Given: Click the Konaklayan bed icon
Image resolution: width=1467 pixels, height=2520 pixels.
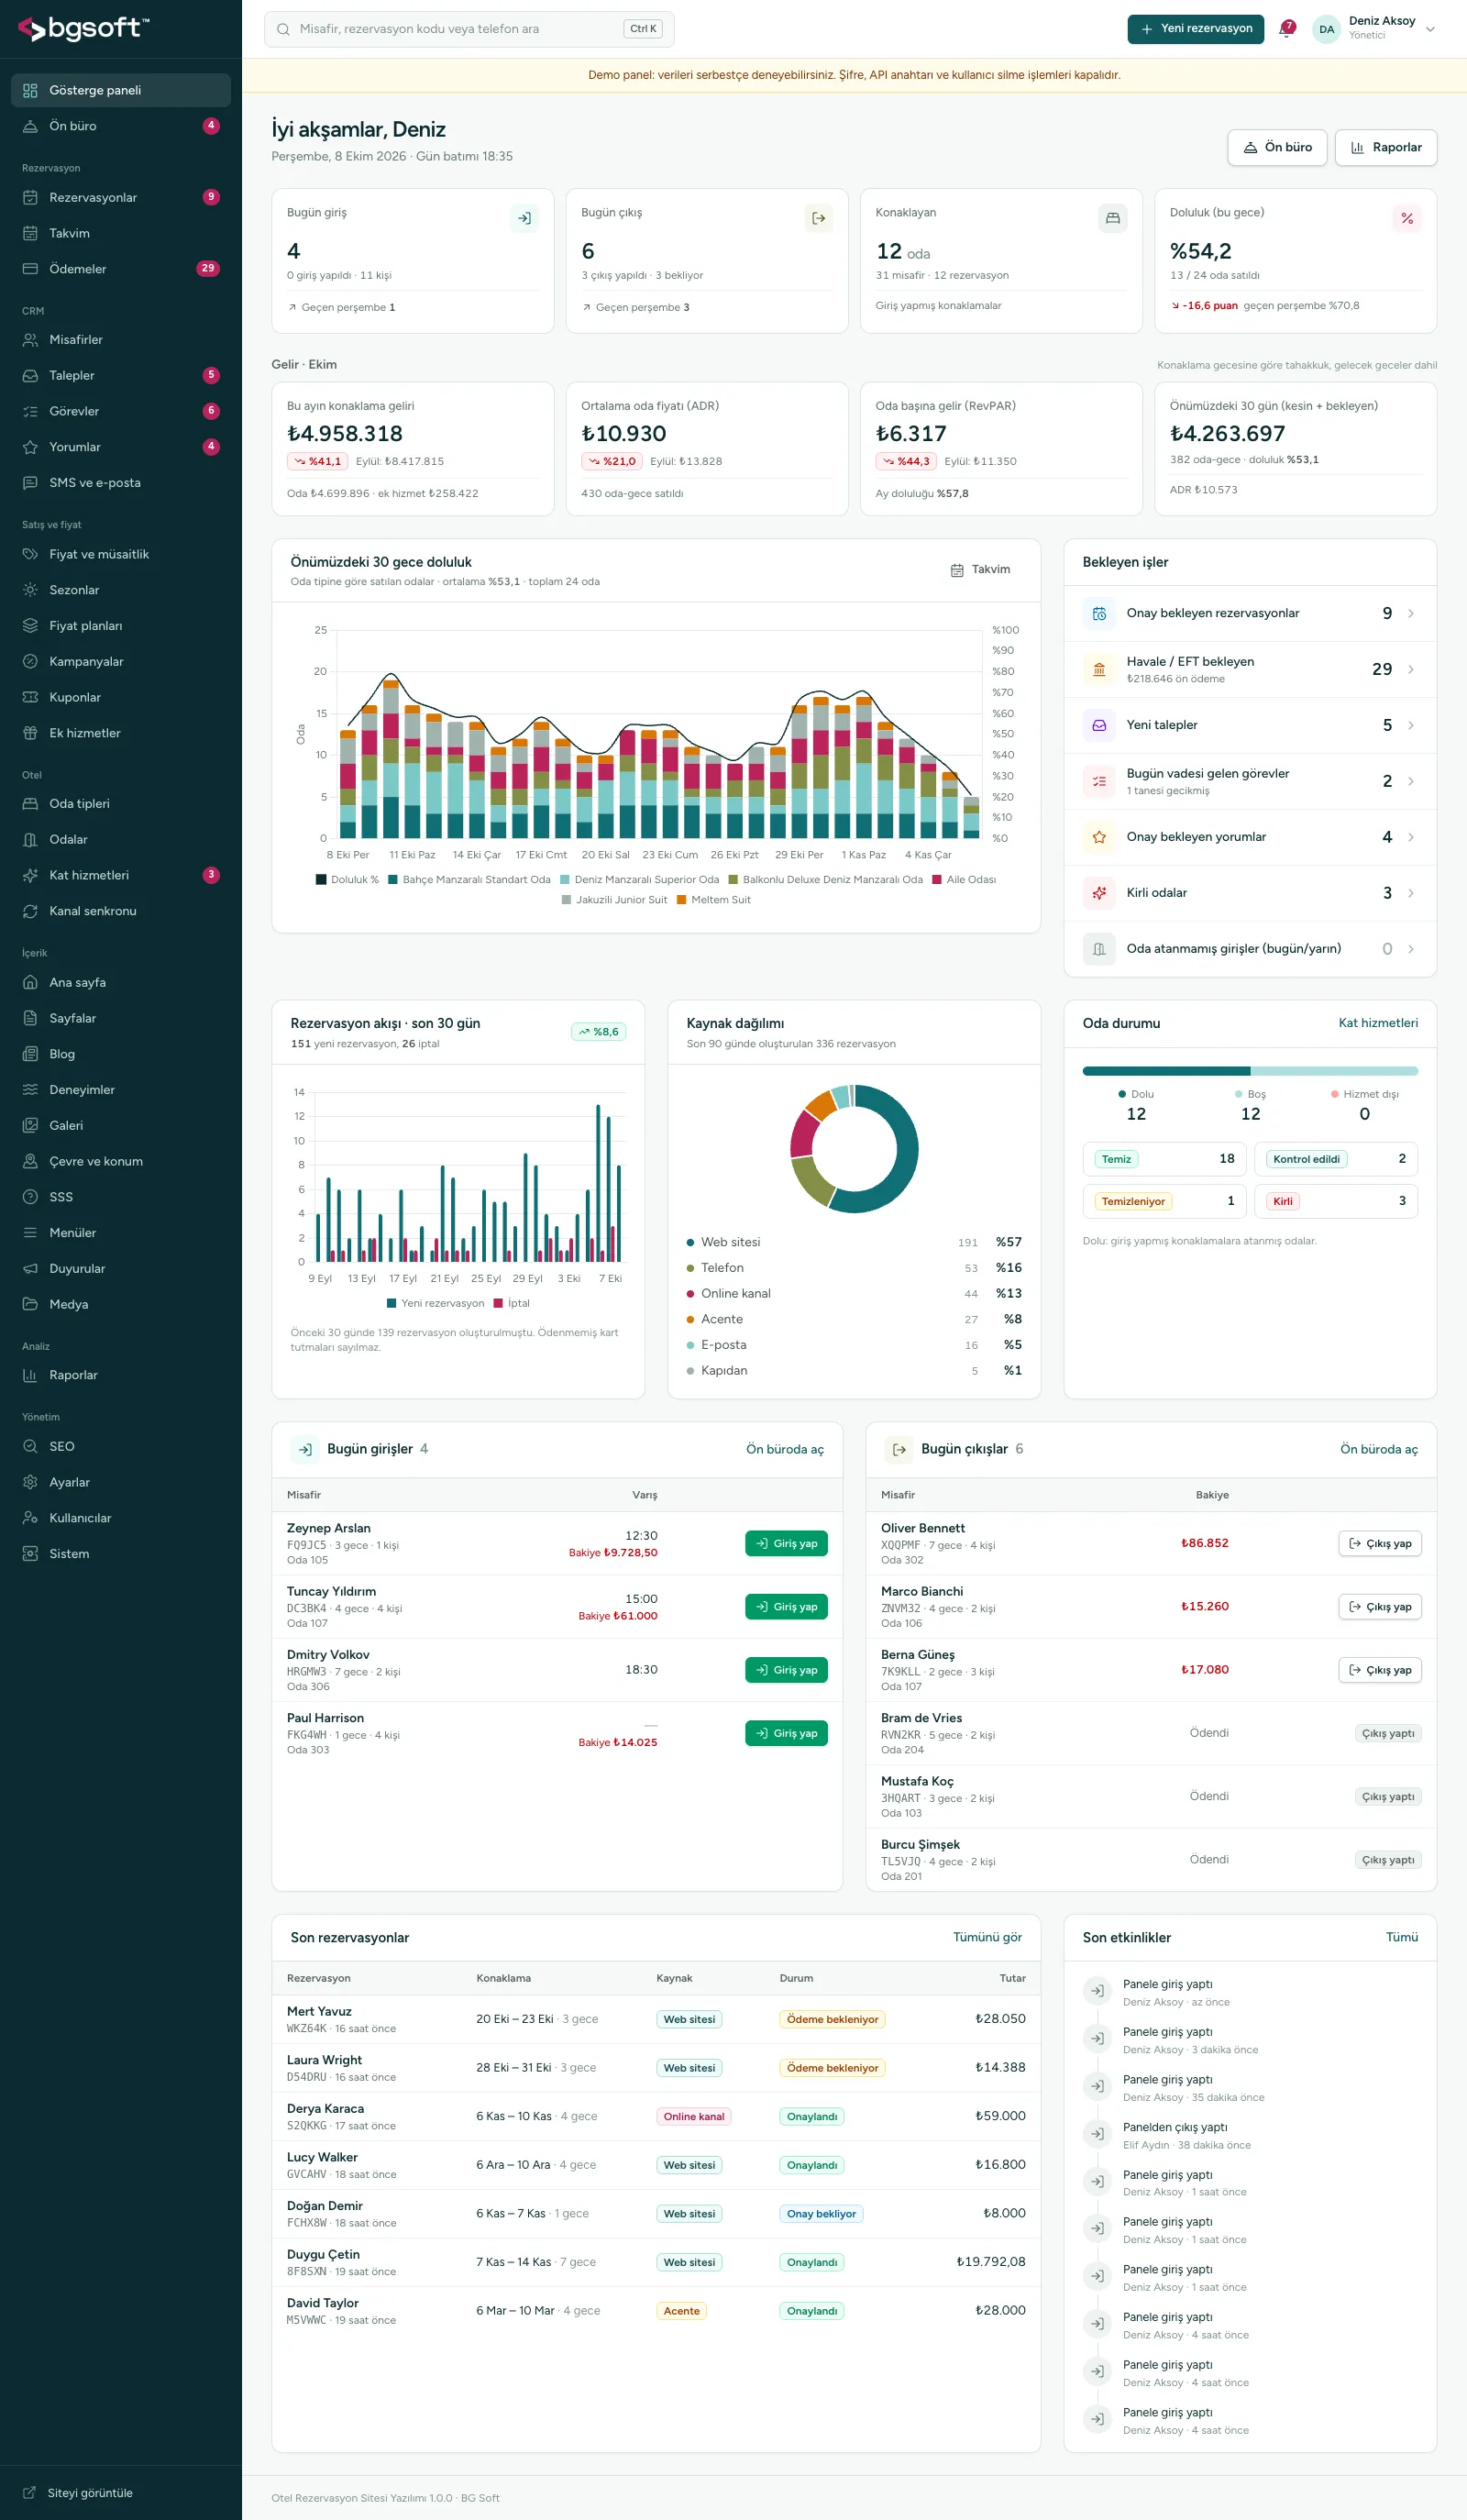Looking at the screenshot, I should point(1112,218).
